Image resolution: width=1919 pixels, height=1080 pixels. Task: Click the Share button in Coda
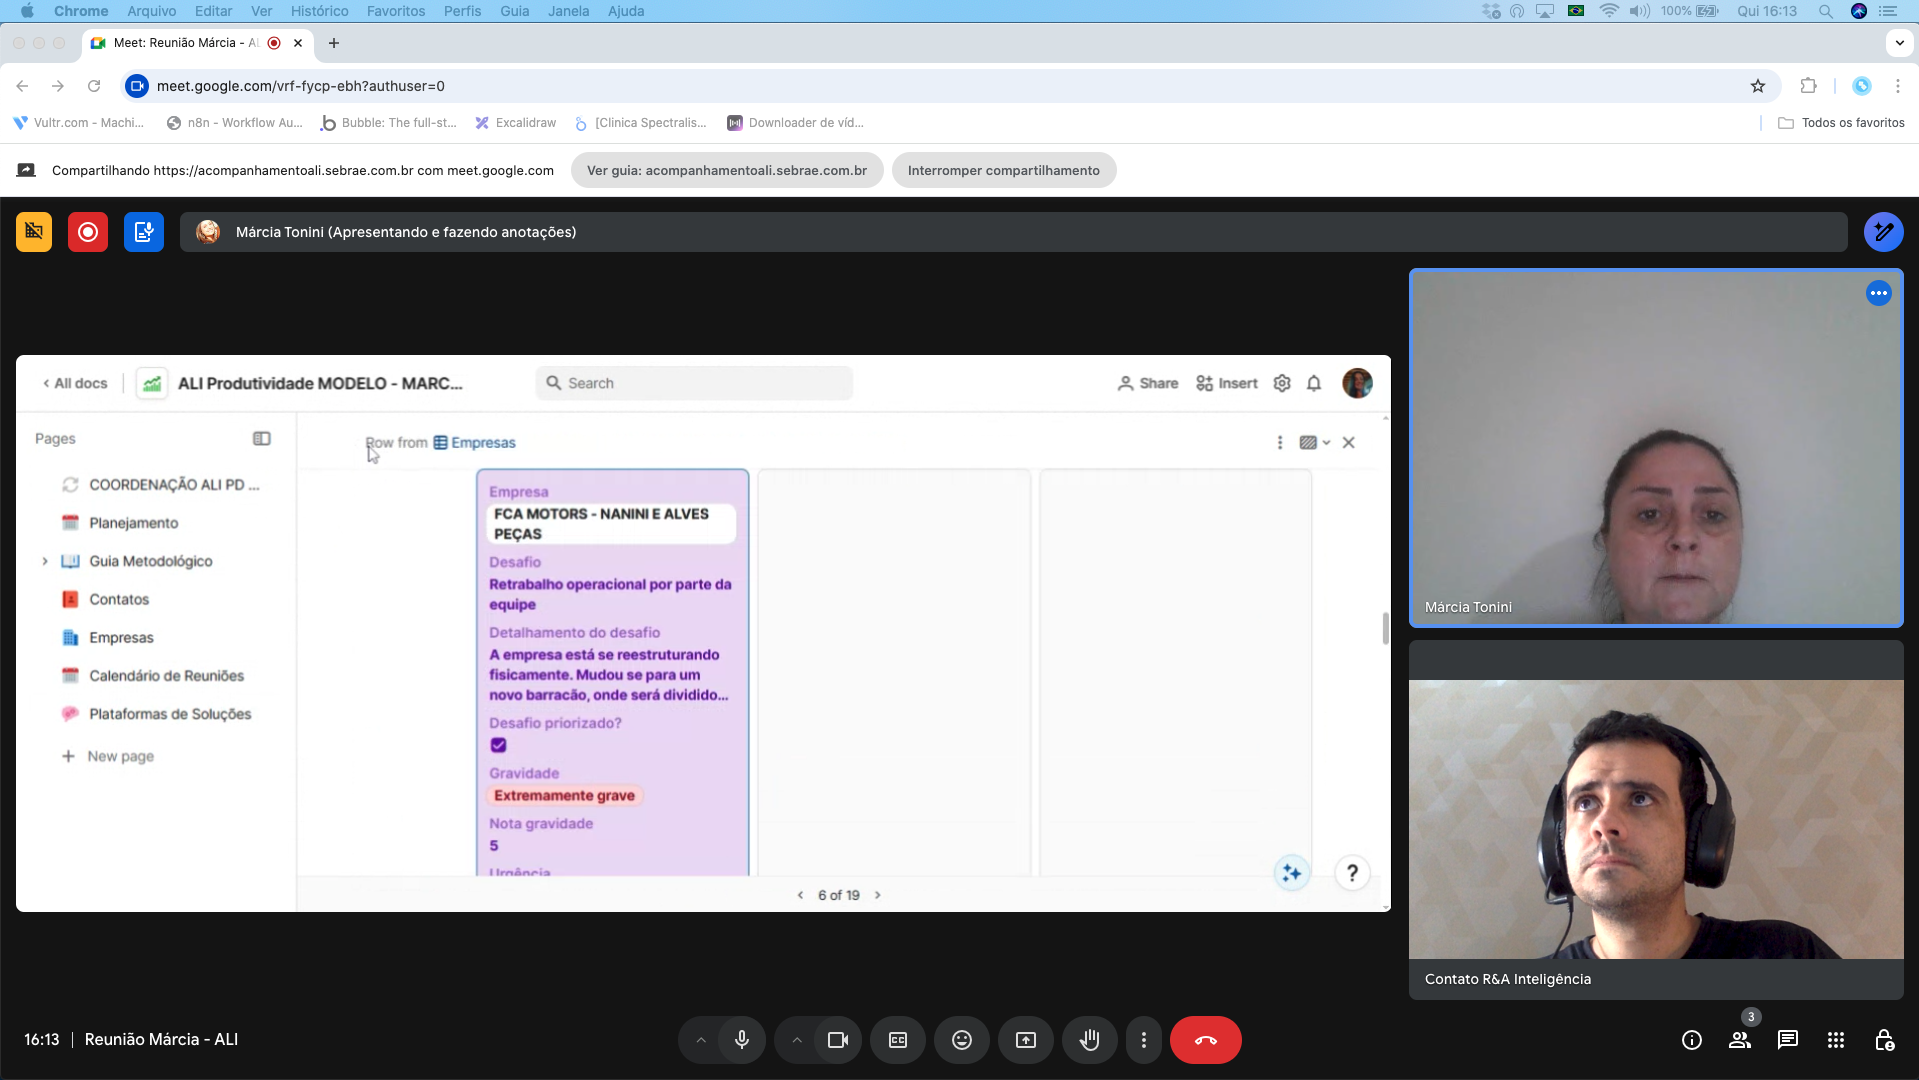coord(1148,383)
